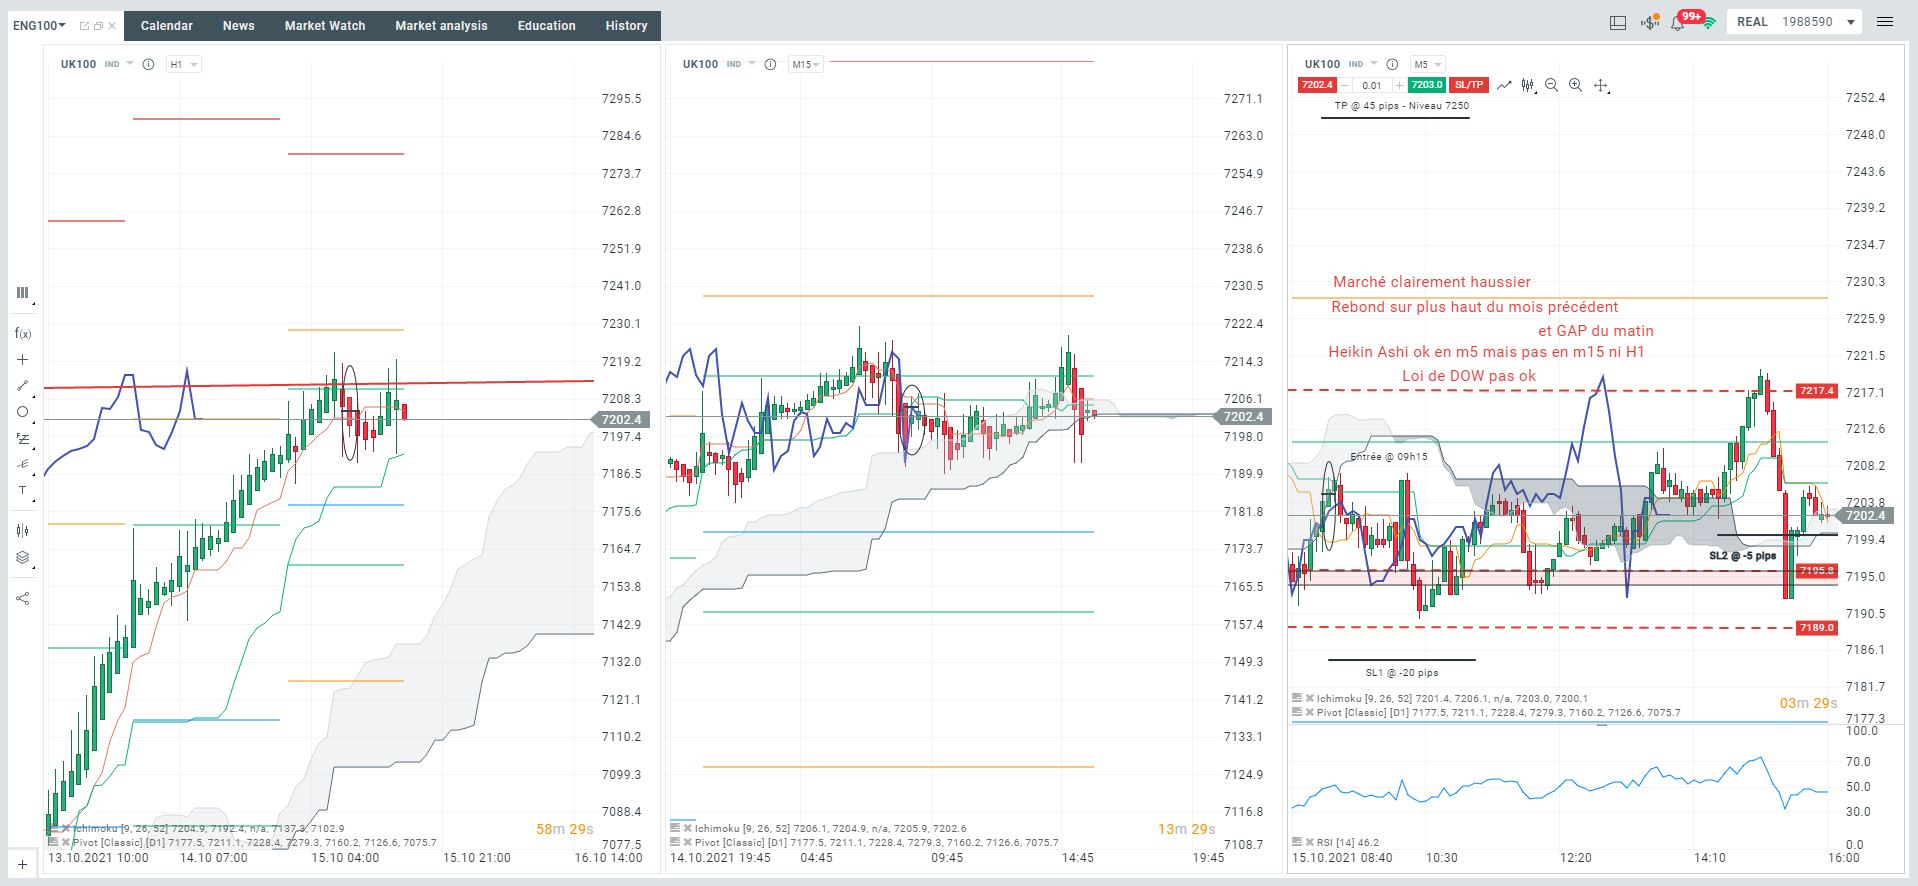Remove Pivot indicator from the M5 chart
This screenshot has height=886, width=1918.
1310,713
